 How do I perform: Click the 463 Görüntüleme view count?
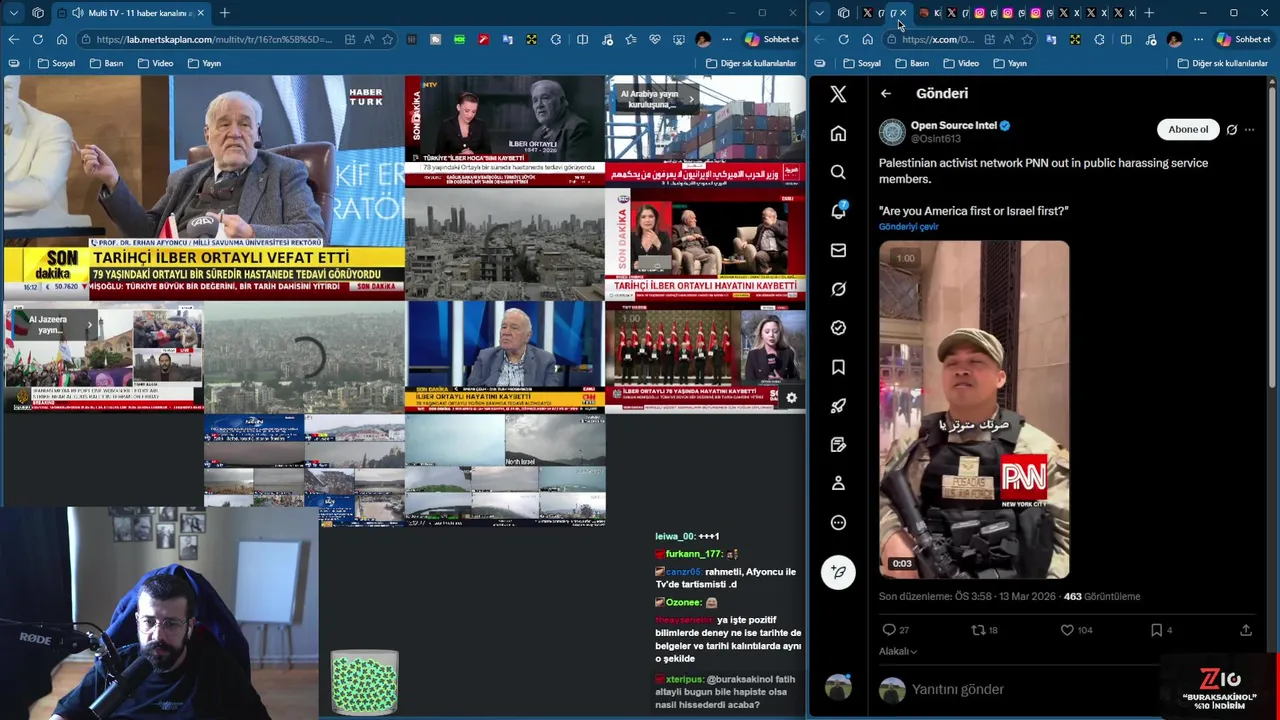click(x=1102, y=596)
